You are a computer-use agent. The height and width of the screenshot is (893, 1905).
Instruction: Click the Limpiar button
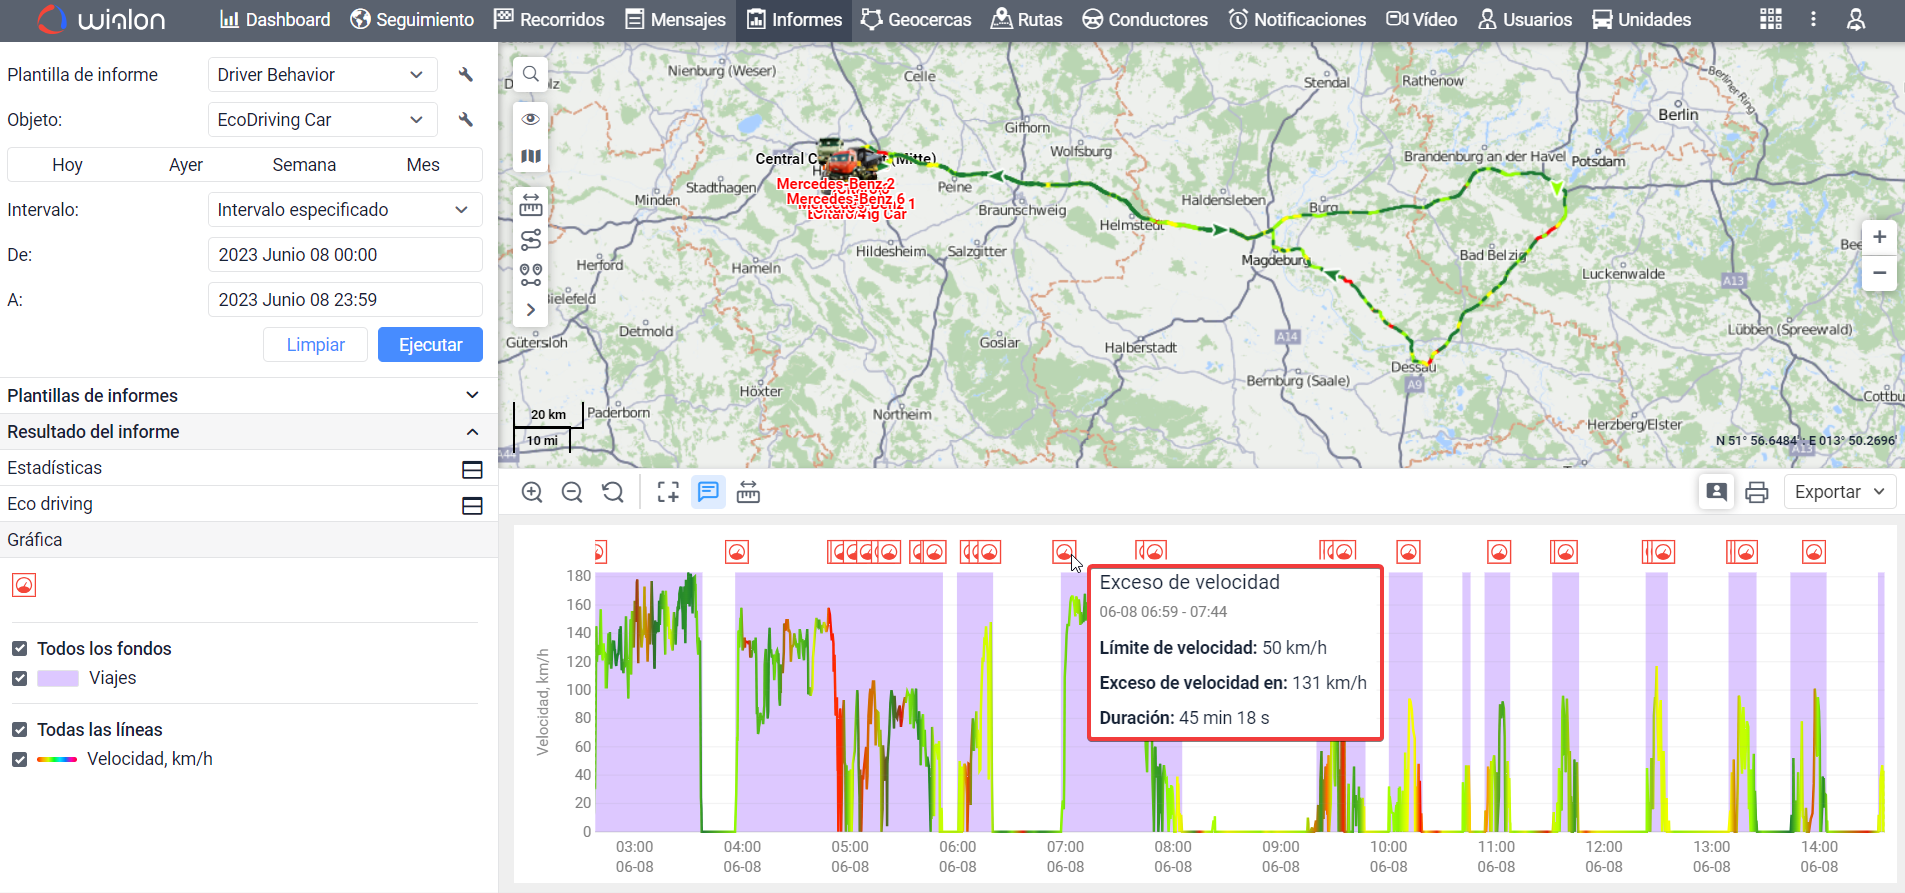(x=315, y=345)
